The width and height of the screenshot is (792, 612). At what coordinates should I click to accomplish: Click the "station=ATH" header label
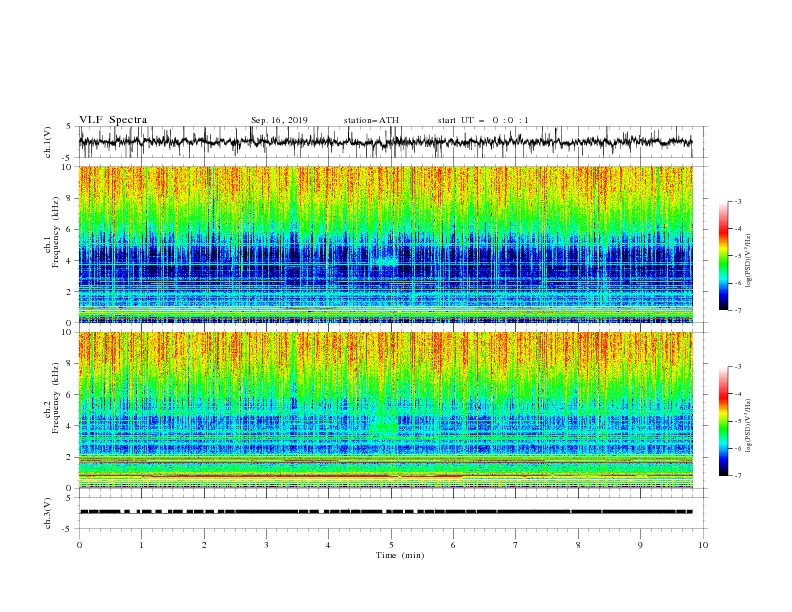[x=371, y=120]
